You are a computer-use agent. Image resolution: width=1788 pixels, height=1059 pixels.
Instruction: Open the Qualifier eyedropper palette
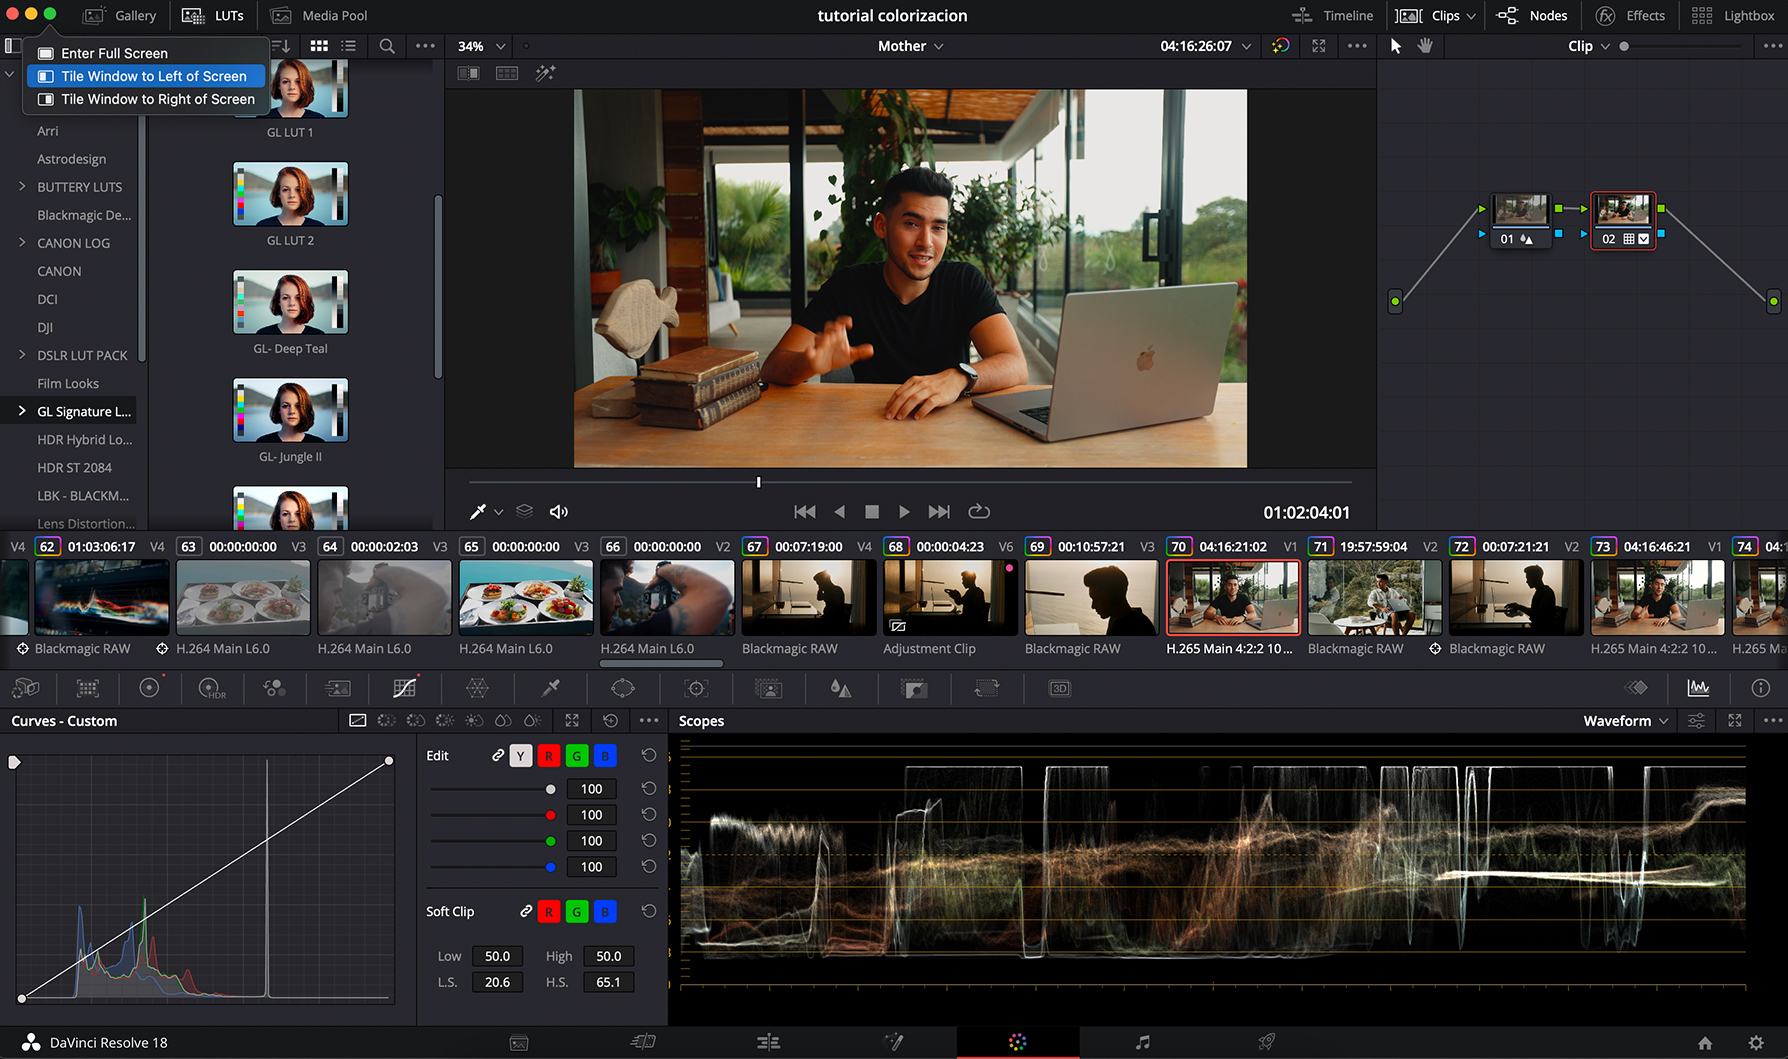pos(550,688)
